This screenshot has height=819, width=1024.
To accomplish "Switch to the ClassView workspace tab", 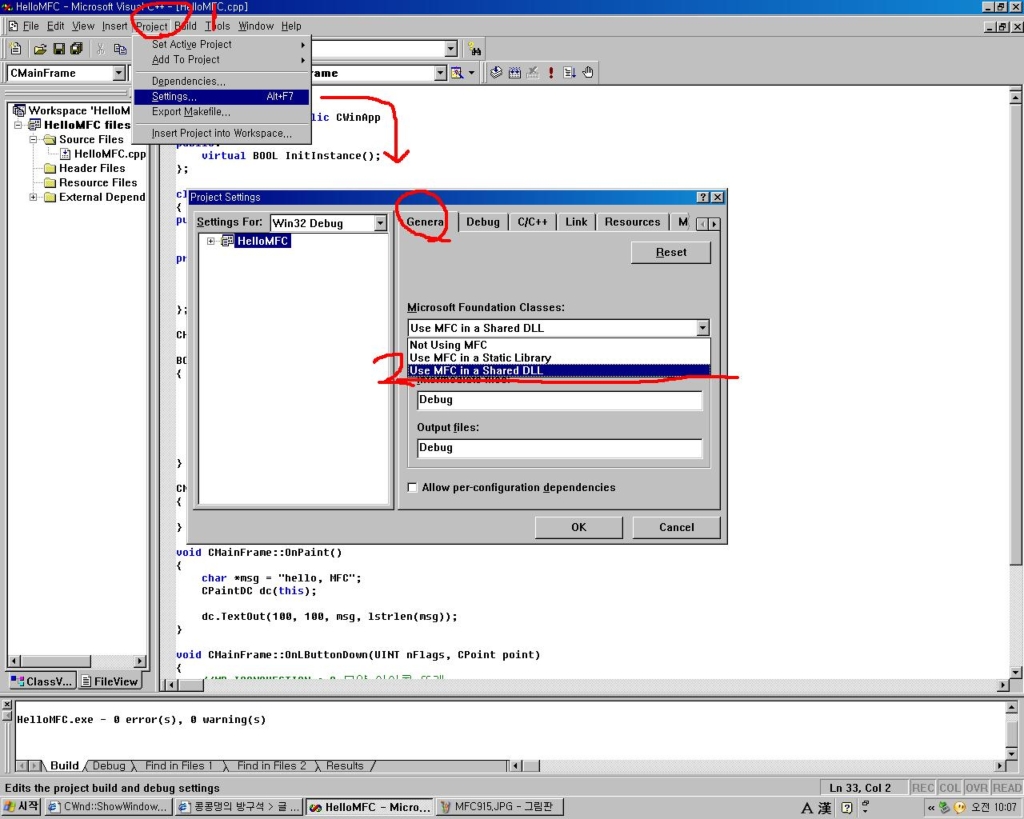I will click(42, 681).
